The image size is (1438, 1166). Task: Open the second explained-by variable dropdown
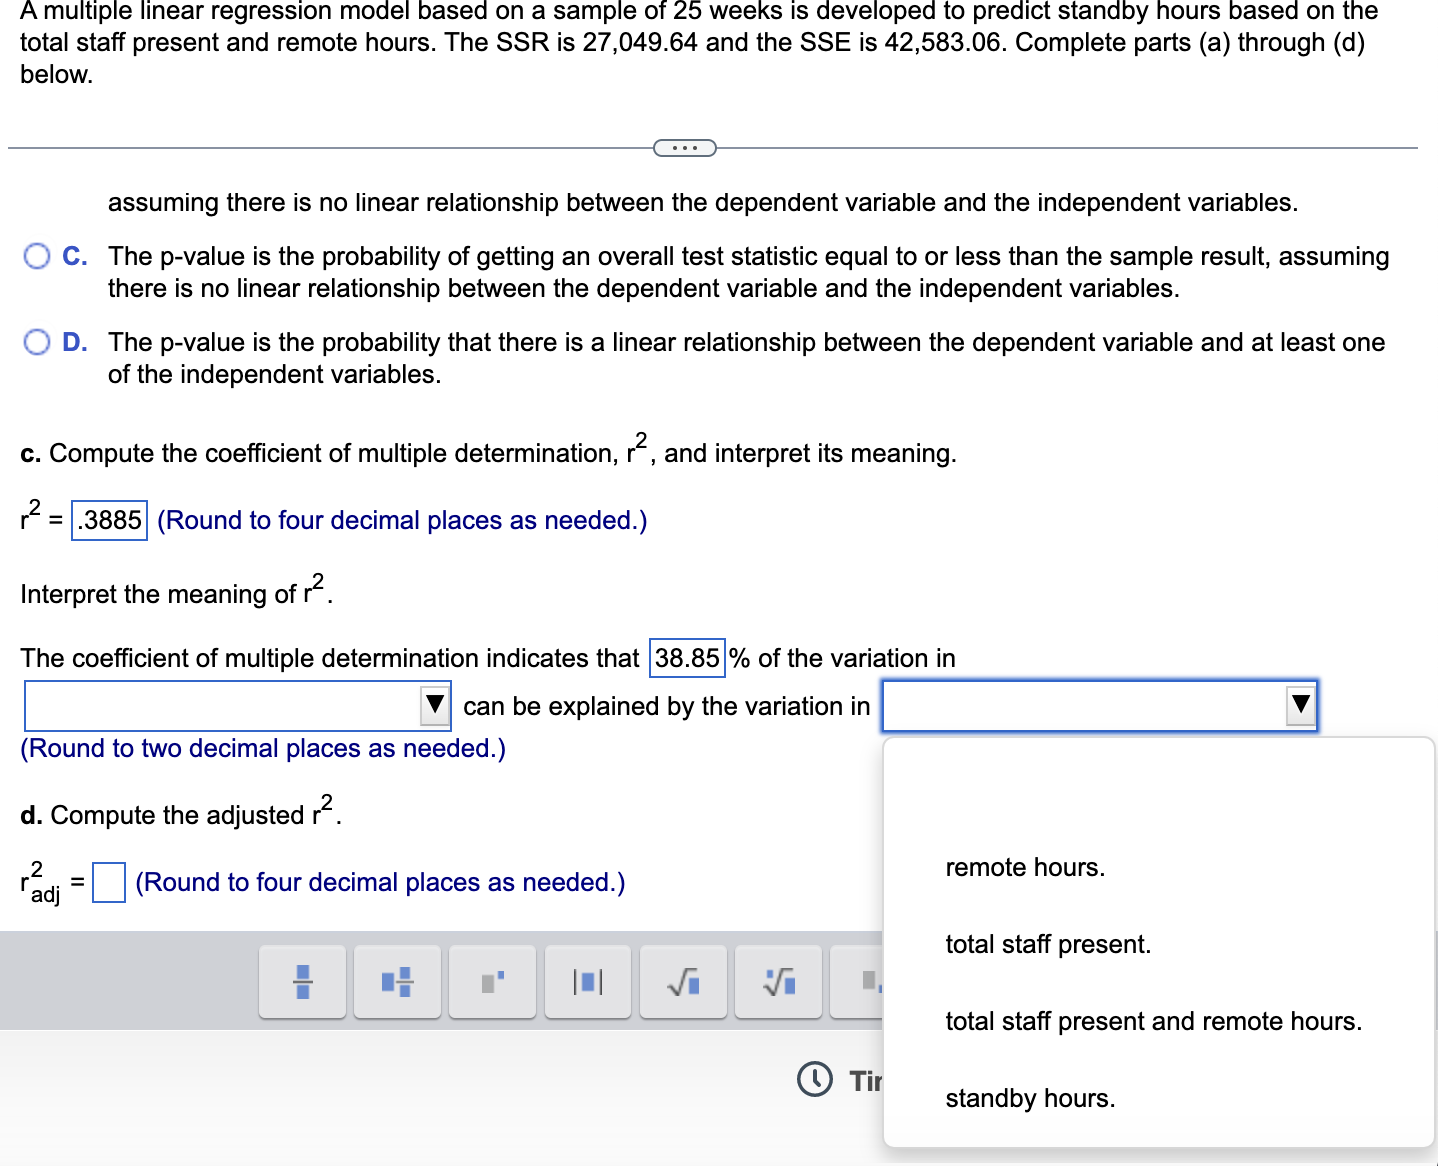pos(1300,705)
